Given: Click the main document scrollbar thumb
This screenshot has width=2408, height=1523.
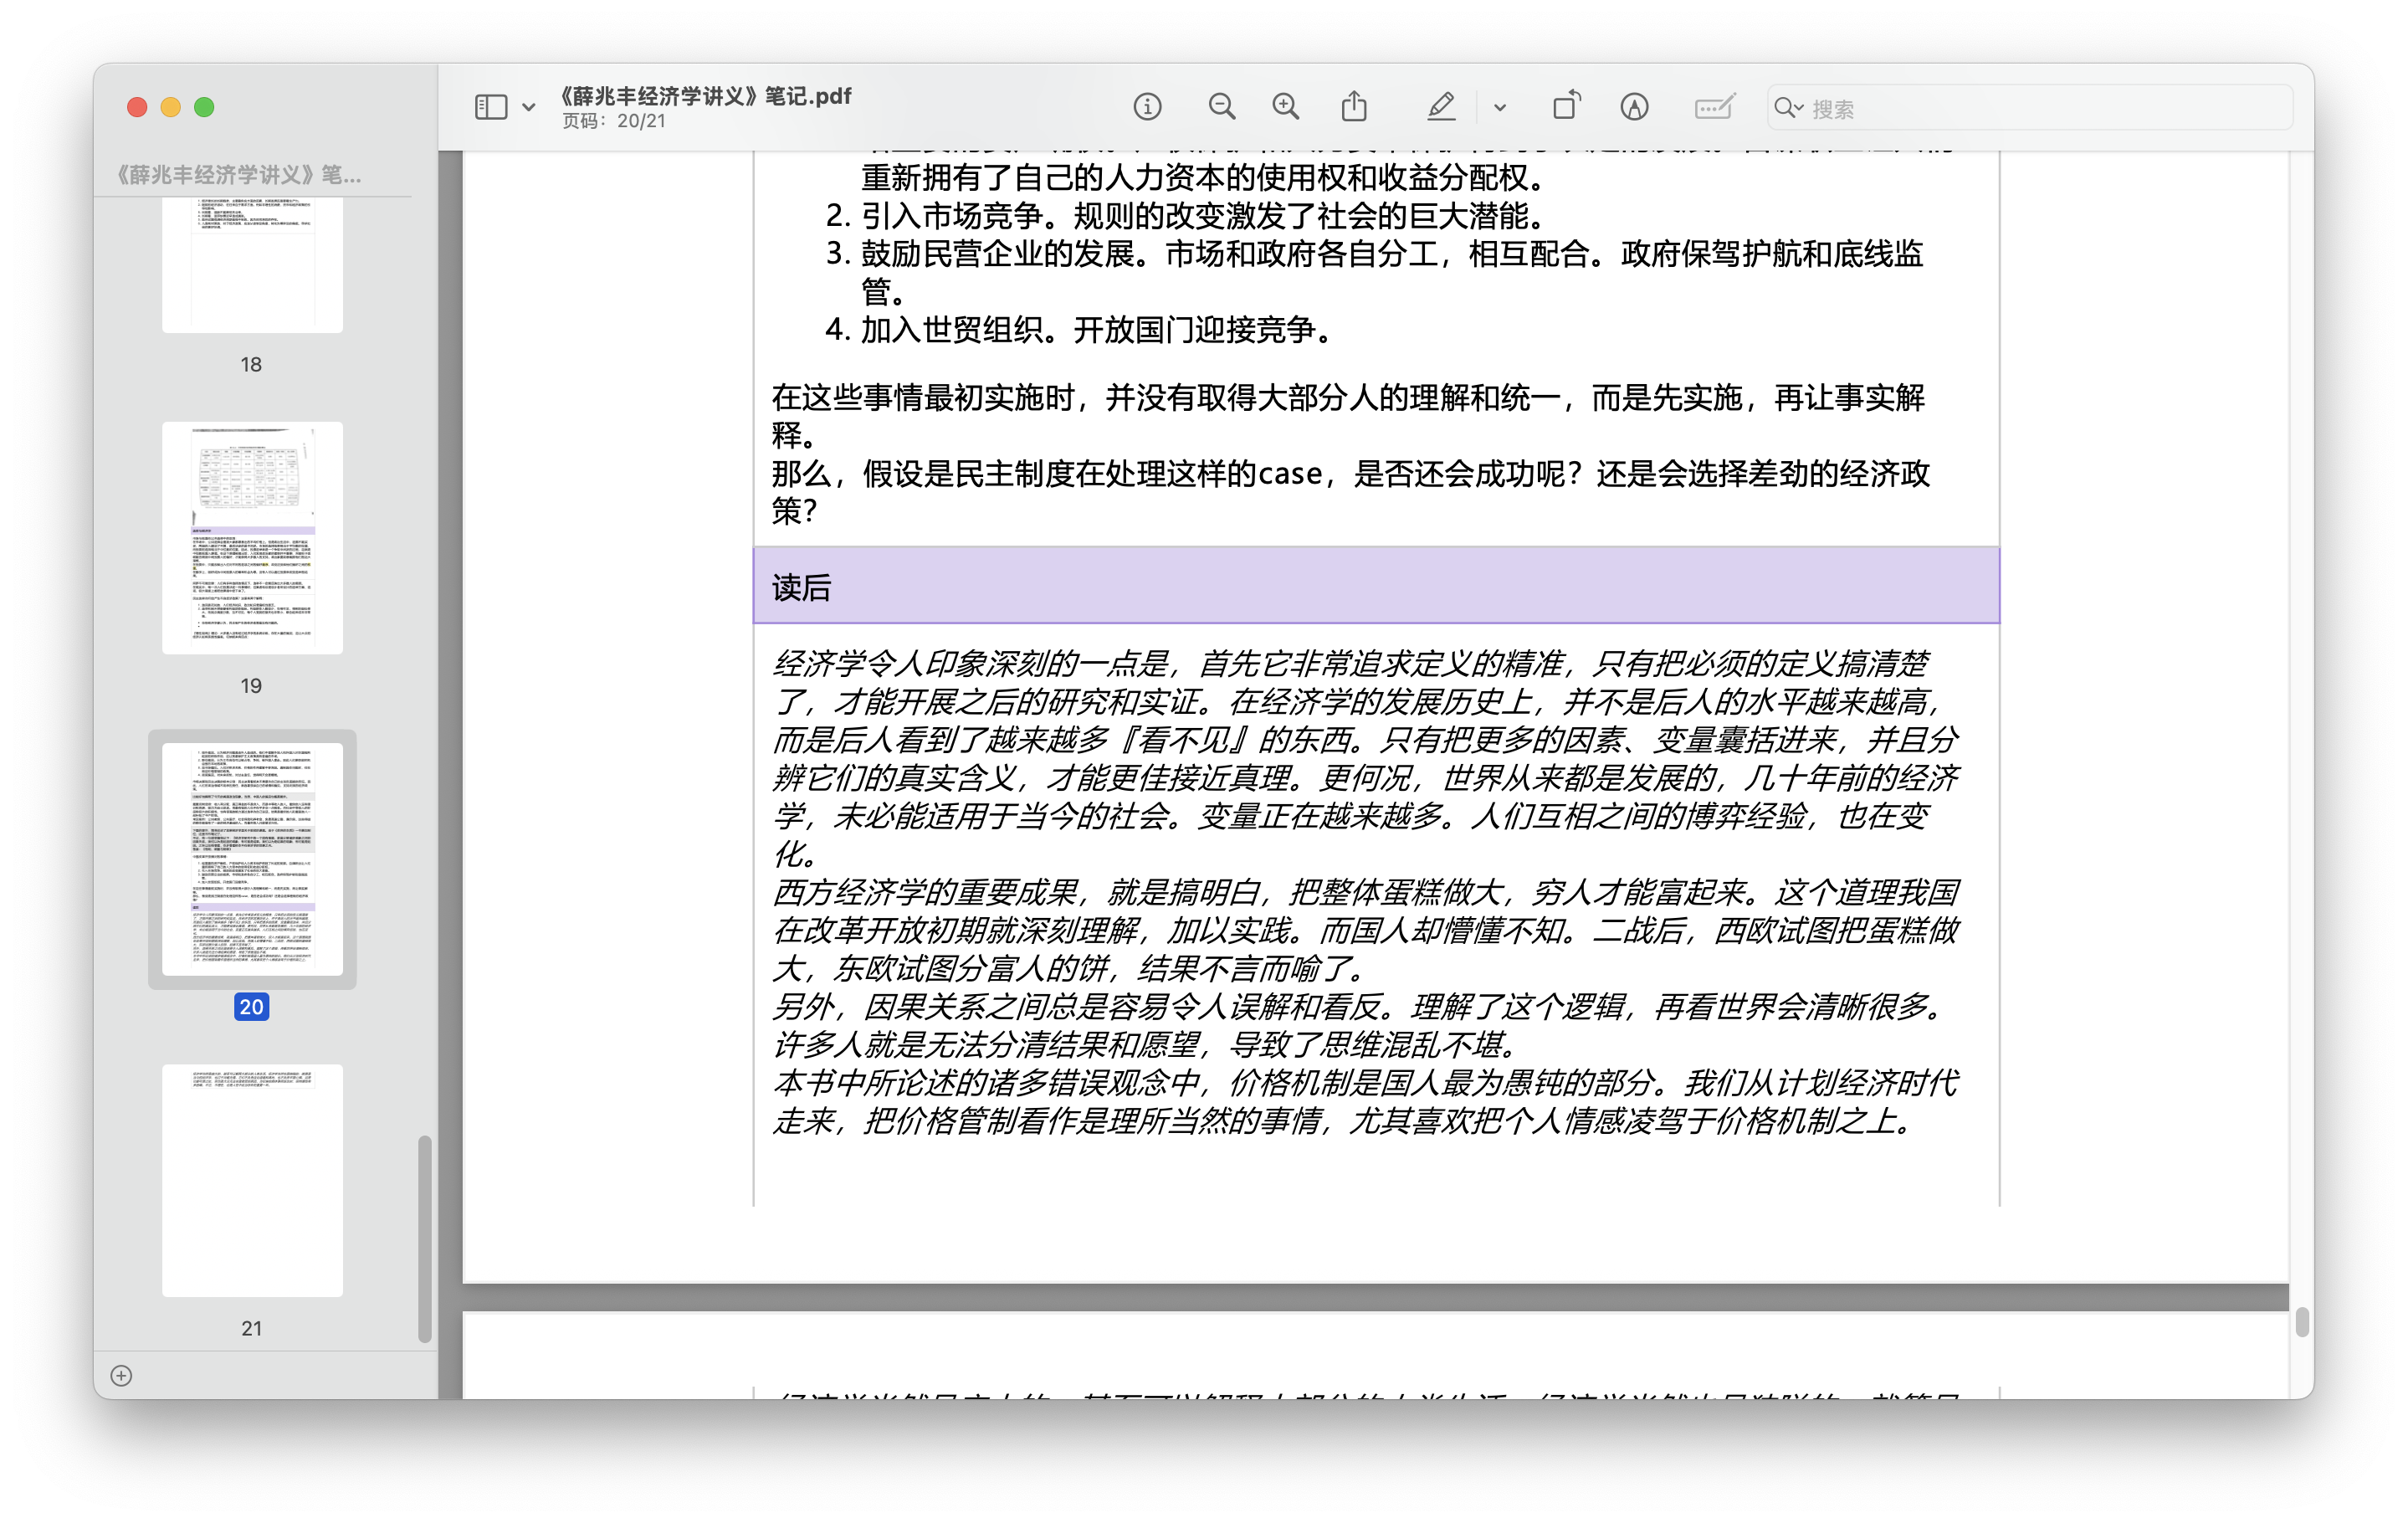Looking at the screenshot, I should click(2302, 1322).
